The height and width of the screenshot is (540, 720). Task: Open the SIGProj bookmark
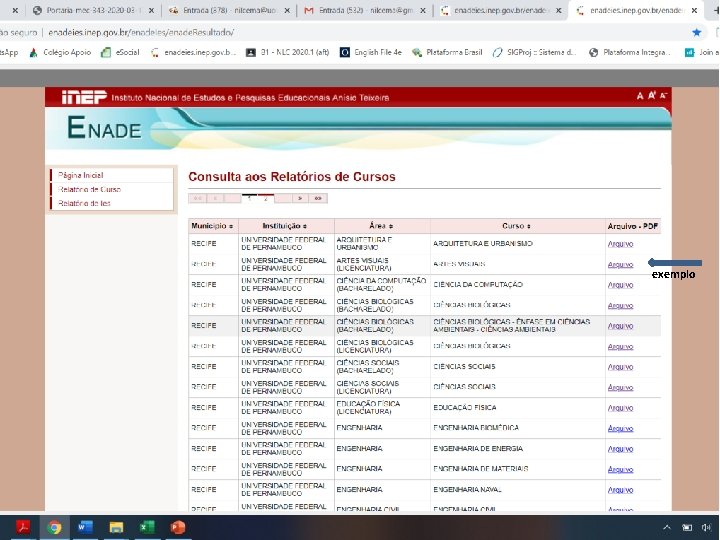pyautogui.click(x=534, y=52)
